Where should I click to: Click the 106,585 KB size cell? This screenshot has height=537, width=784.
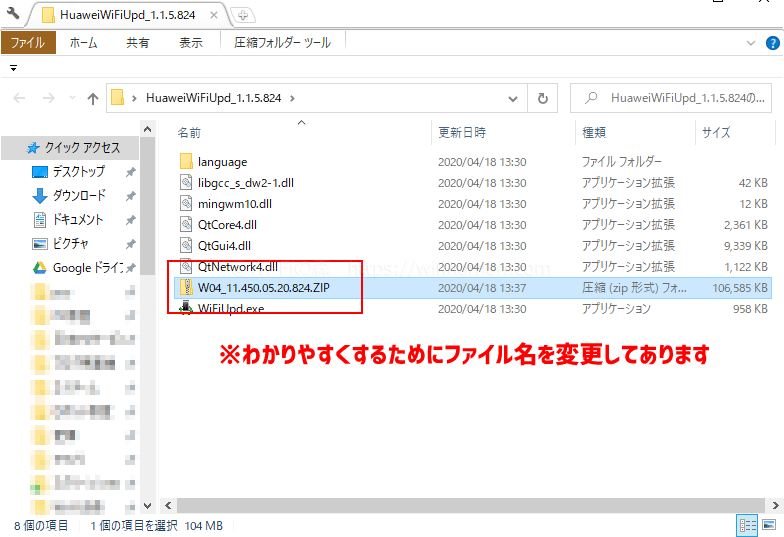click(x=740, y=288)
